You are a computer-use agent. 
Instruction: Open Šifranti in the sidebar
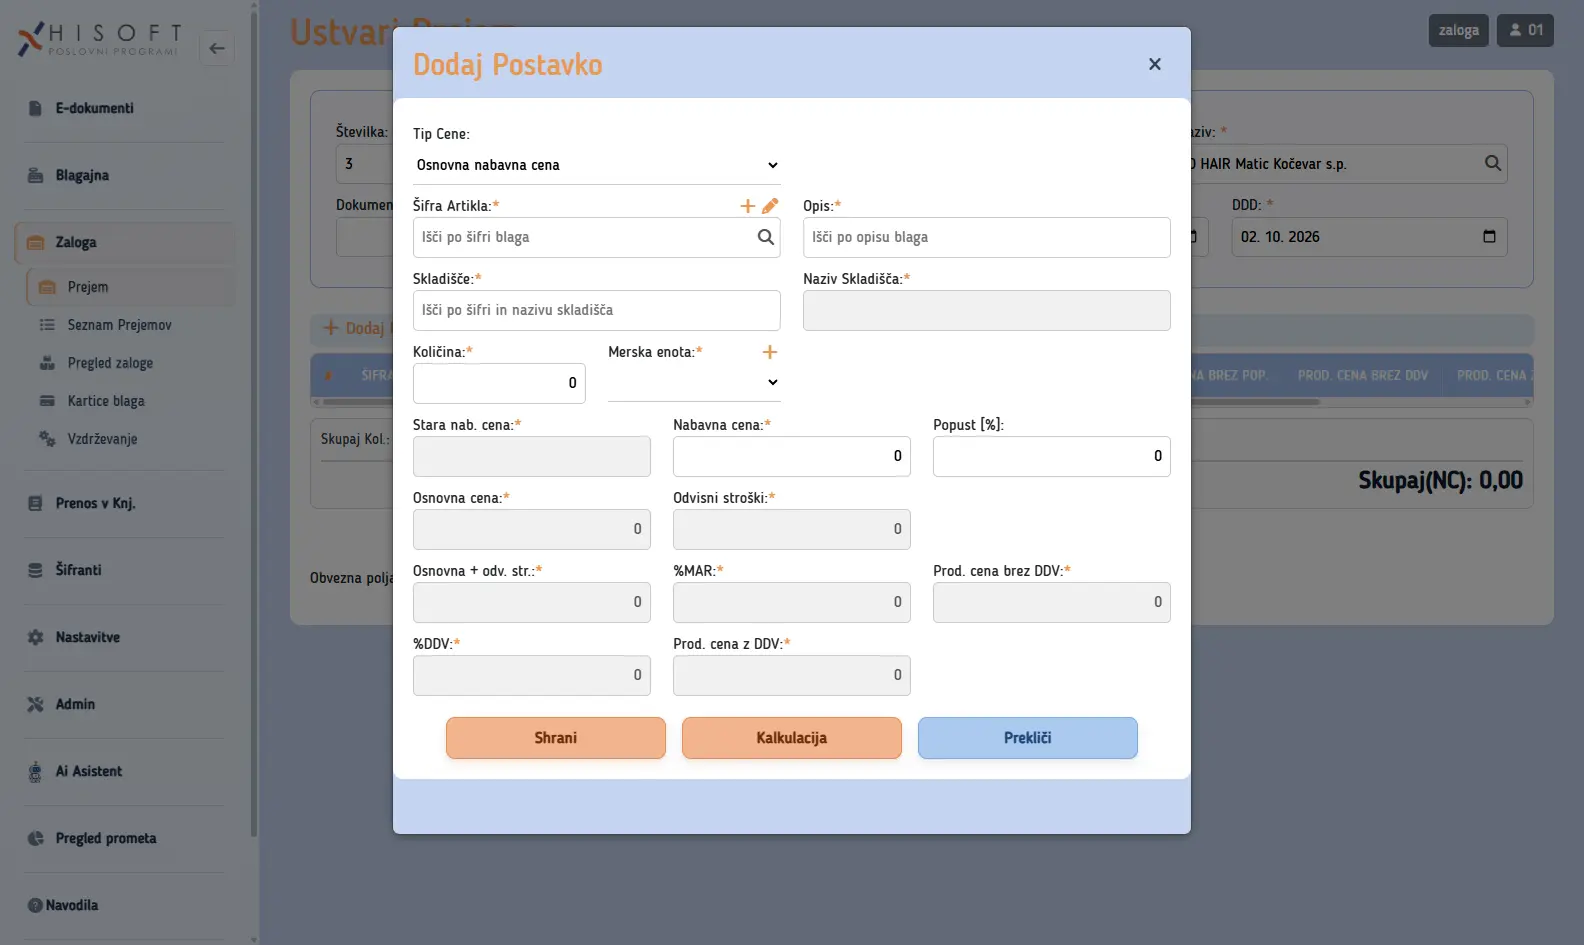[x=124, y=570]
